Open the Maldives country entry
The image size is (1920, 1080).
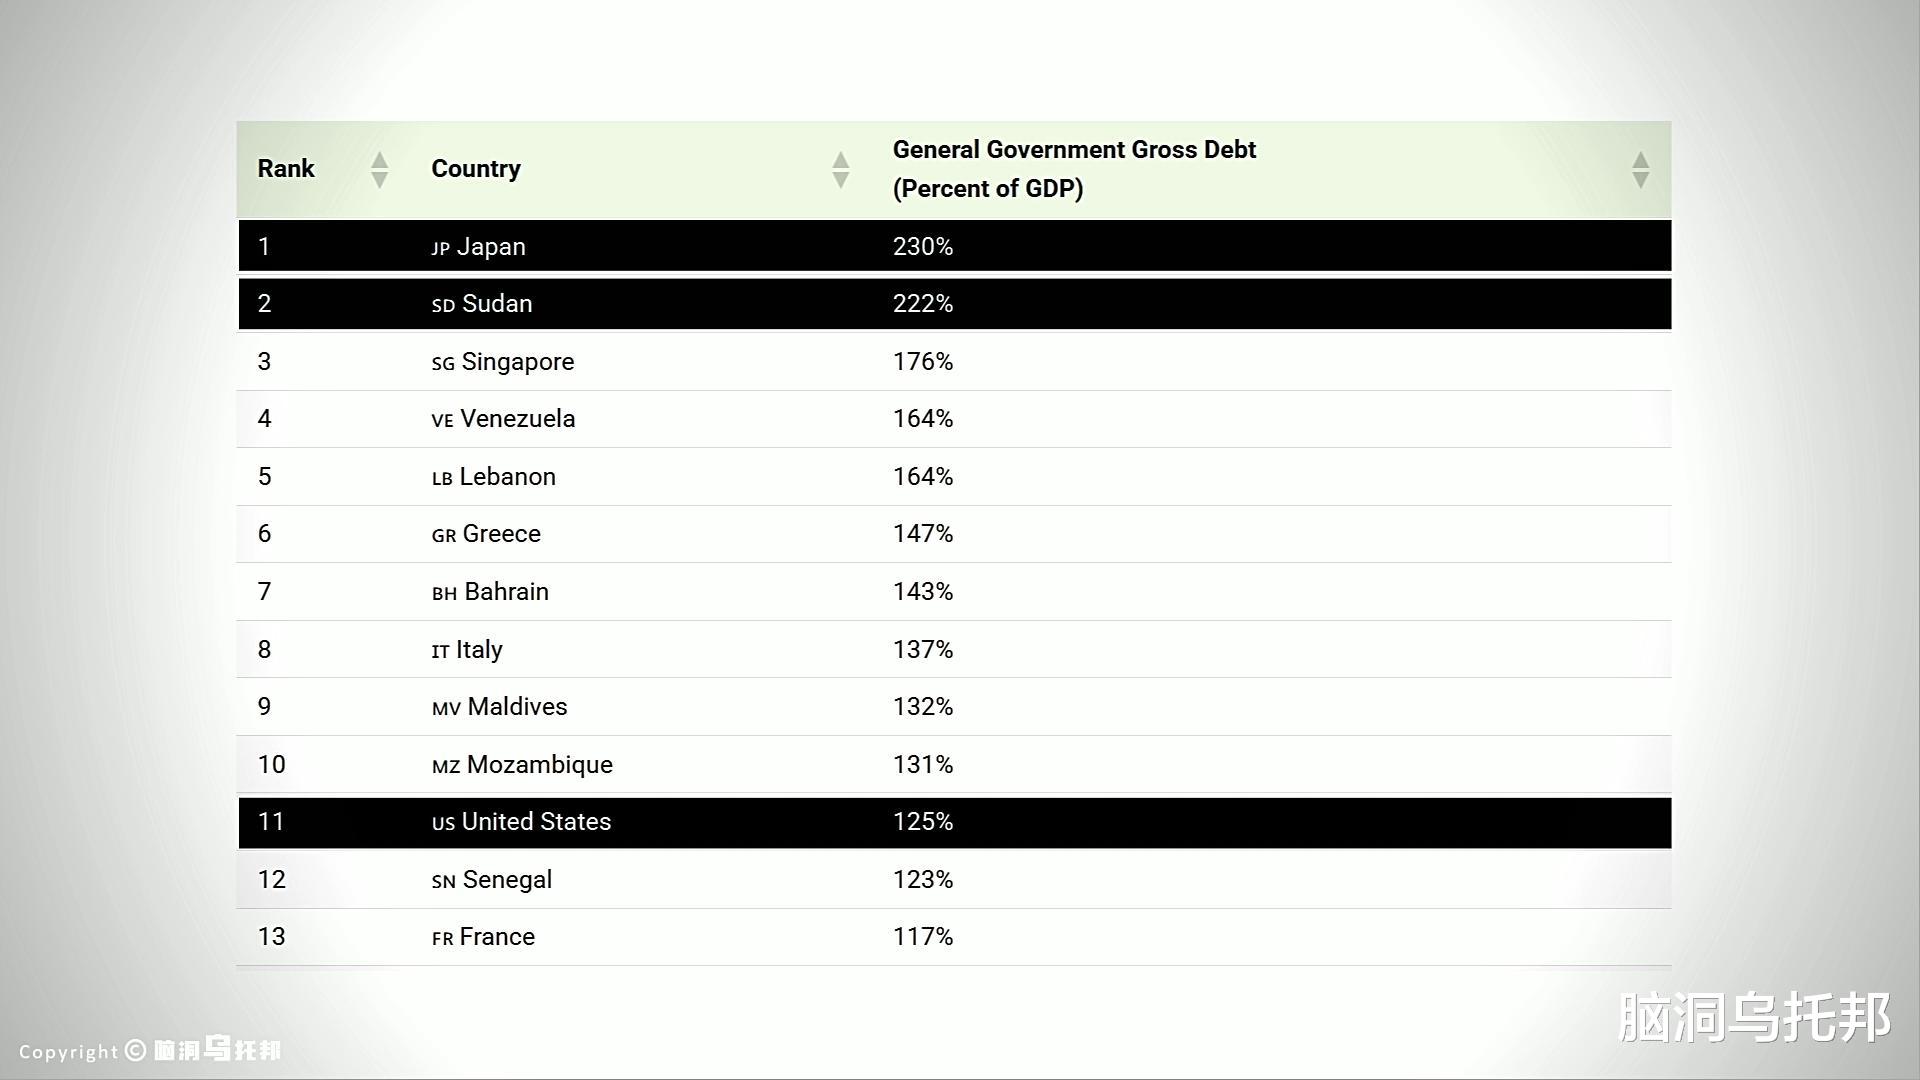[517, 707]
